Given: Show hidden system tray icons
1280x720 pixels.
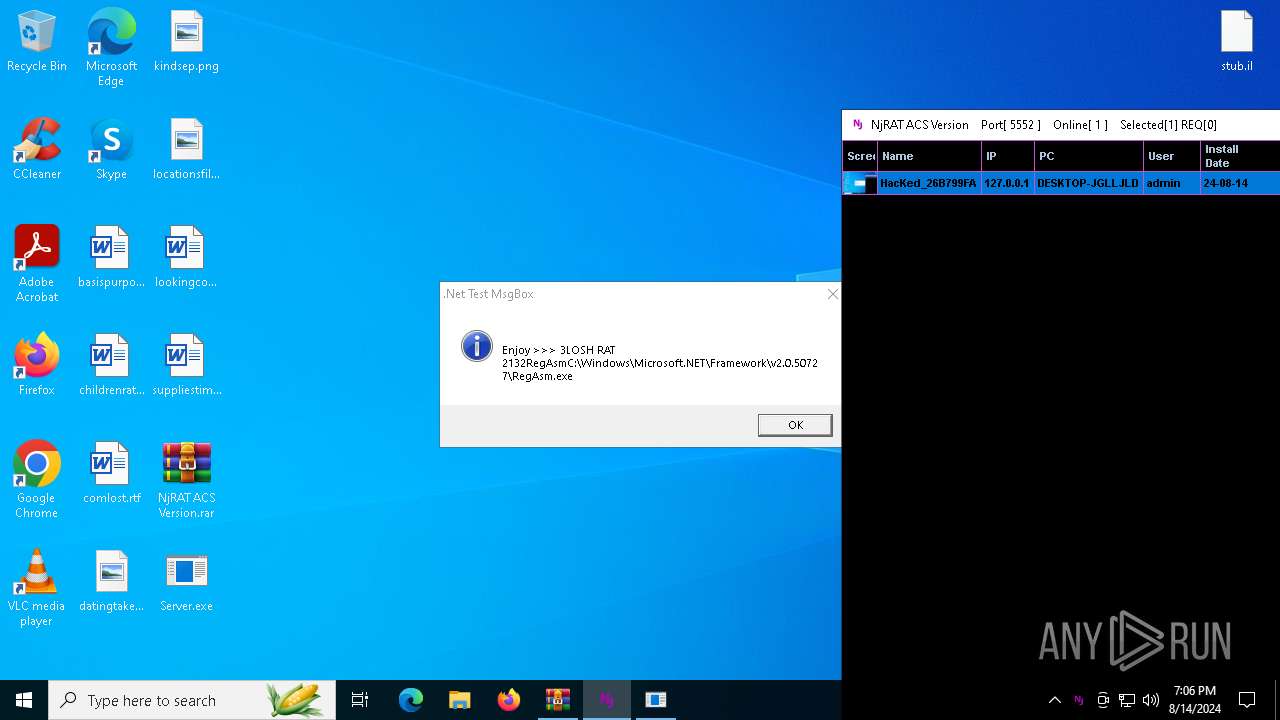Looking at the screenshot, I should pyautogui.click(x=1054, y=700).
